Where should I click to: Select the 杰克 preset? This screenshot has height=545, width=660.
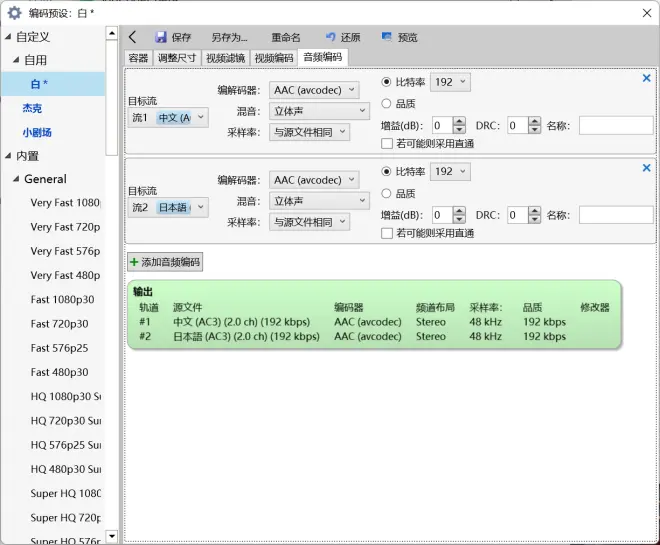pyautogui.click(x=32, y=109)
